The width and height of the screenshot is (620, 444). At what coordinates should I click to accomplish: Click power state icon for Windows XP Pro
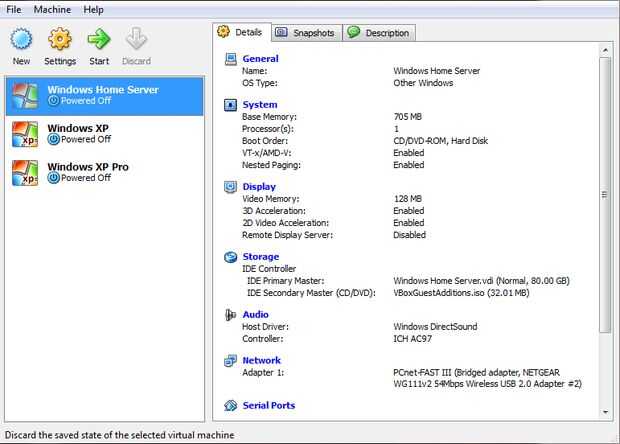[53, 178]
